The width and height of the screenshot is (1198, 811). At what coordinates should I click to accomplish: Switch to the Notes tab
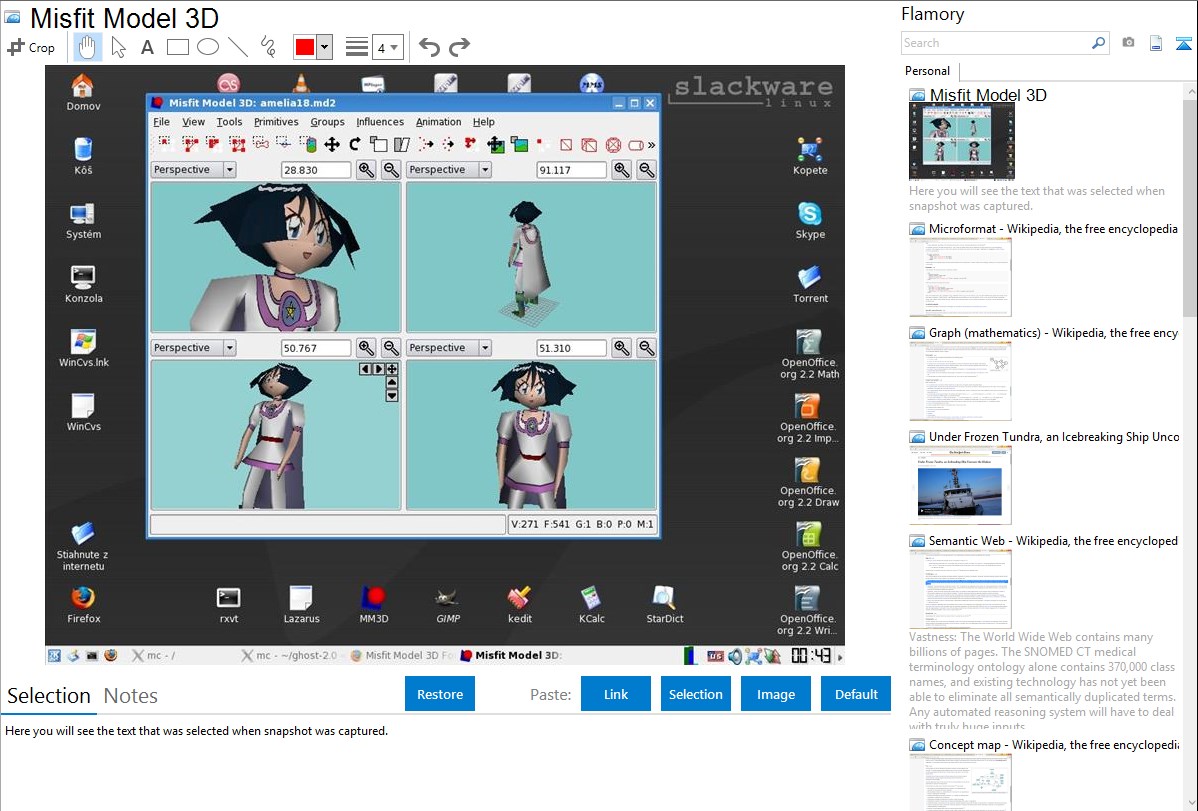click(x=131, y=696)
